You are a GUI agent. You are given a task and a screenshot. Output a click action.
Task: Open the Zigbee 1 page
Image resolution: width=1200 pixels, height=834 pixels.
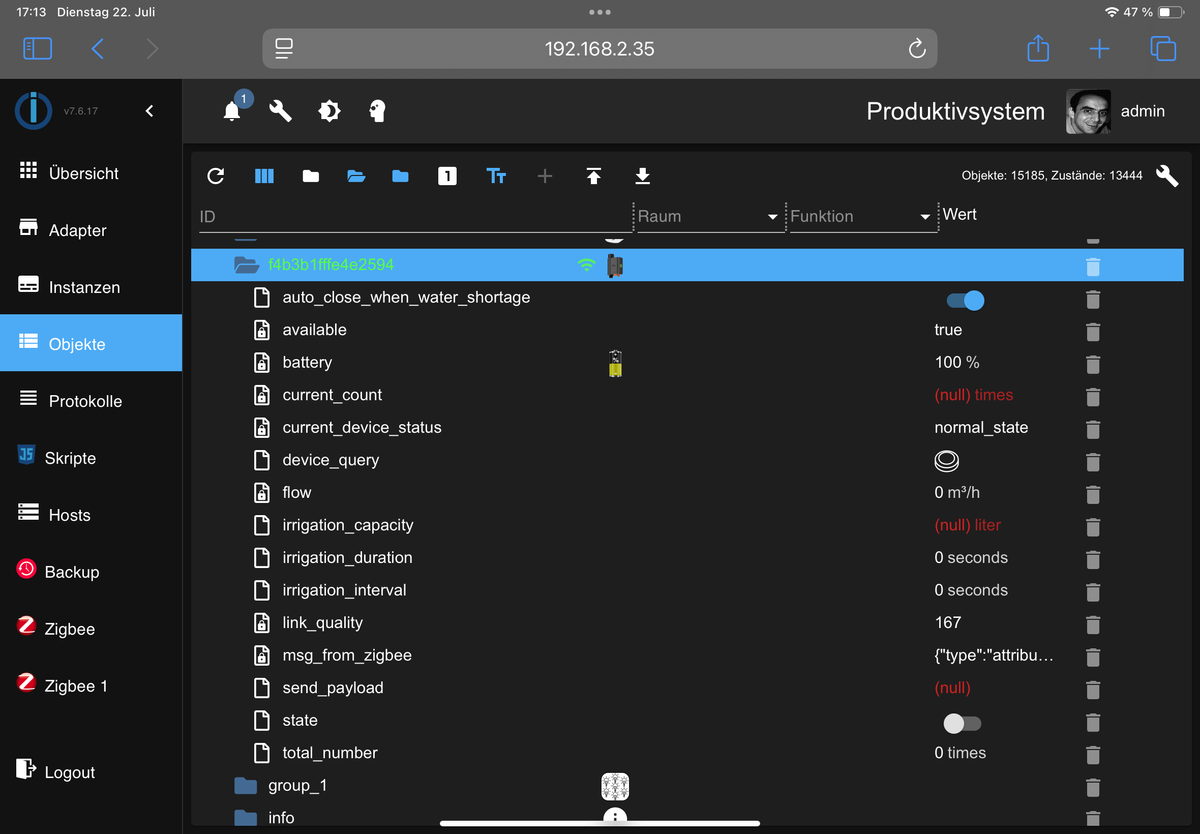91,686
